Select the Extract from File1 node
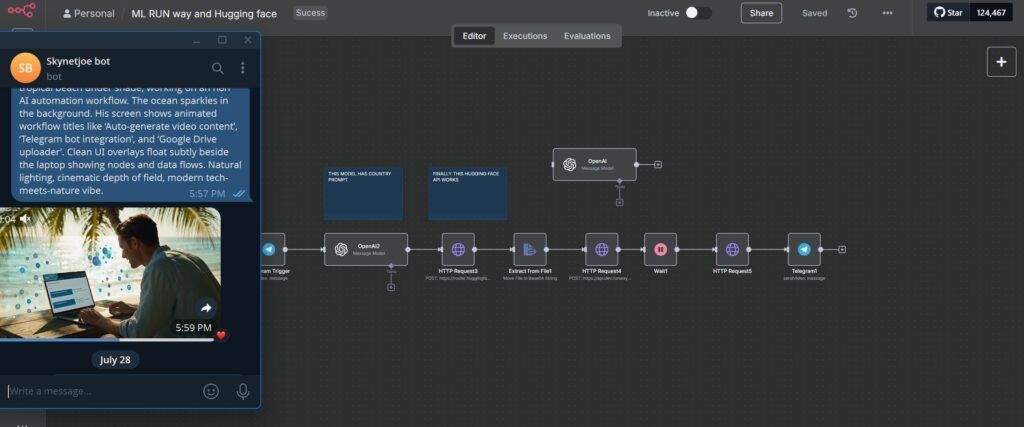 pyautogui.click(x=530, y=249)
